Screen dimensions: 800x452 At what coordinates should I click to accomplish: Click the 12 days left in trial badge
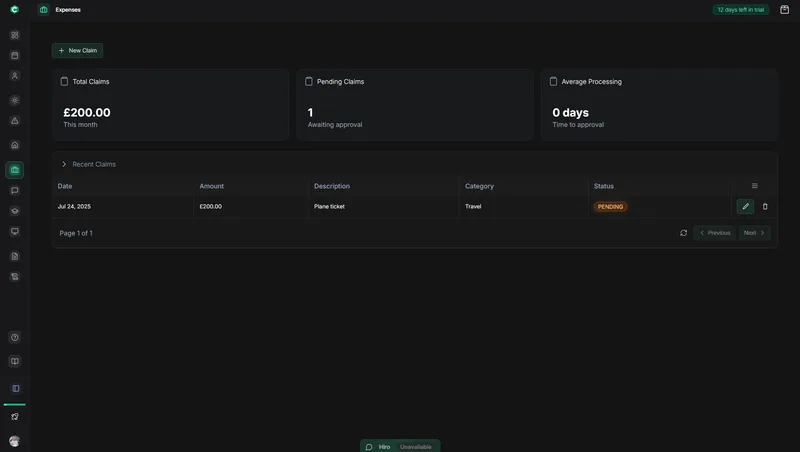point(740,10)
